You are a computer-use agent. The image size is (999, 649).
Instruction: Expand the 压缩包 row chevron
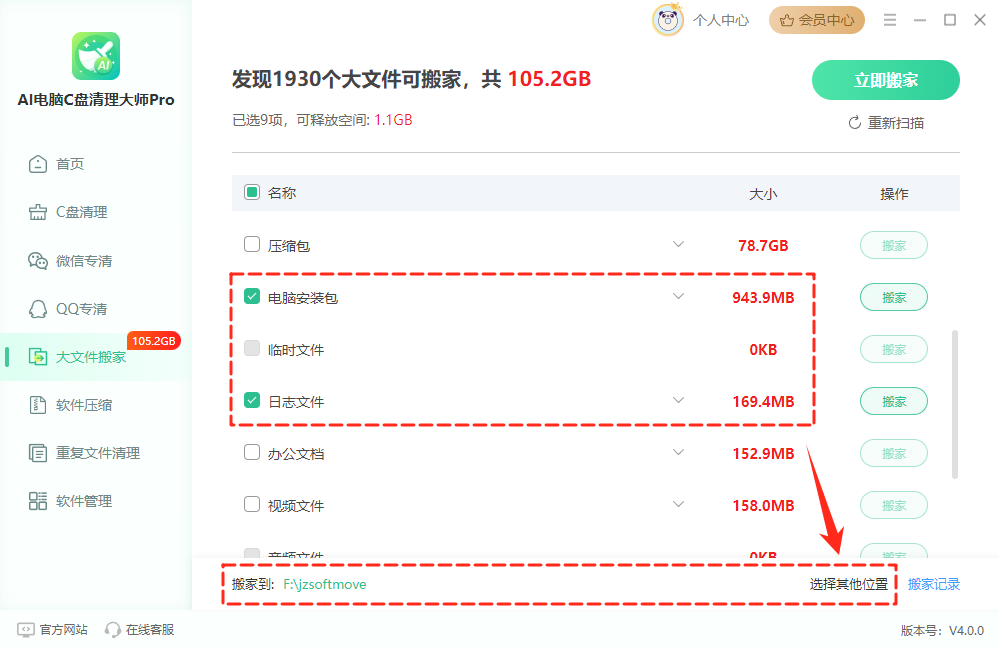pos(679,245)
